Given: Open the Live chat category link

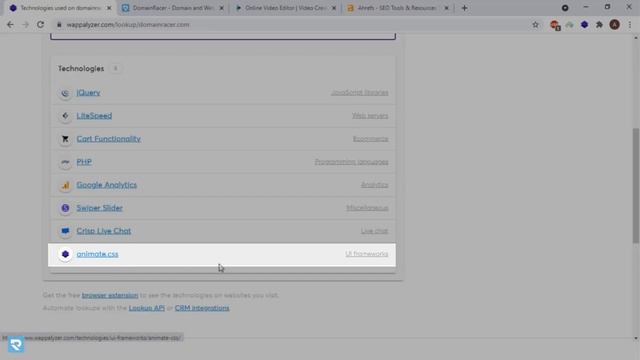Looking at the screenshot, I should pos(375,231).
